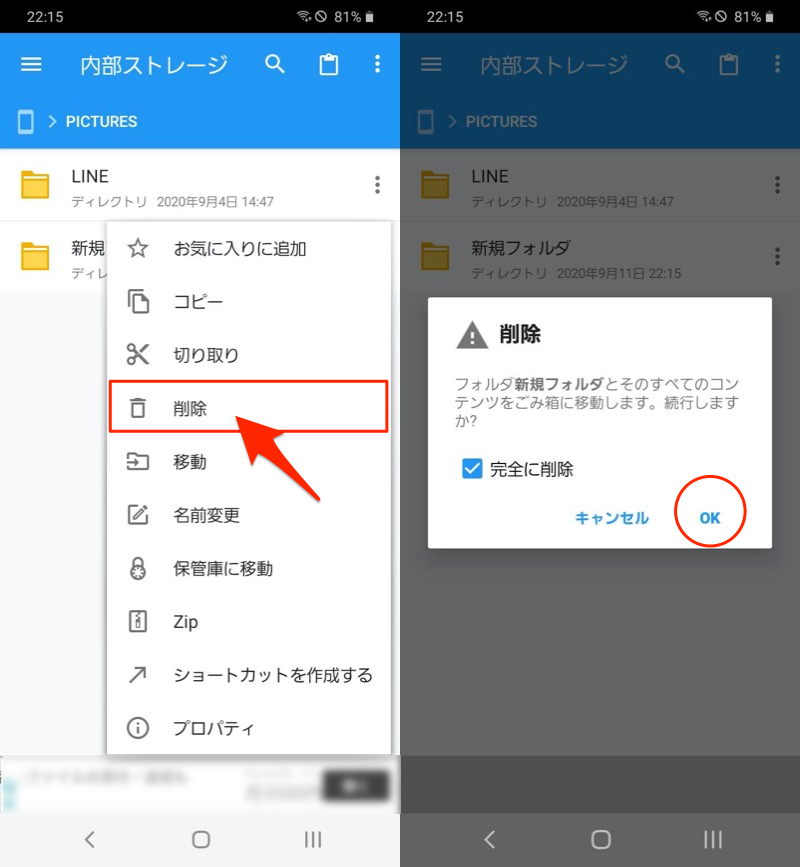
Task: Open the three-dot menu for the undimmed LINE folder
Action: pyautogui.click(x=377, y=185)
